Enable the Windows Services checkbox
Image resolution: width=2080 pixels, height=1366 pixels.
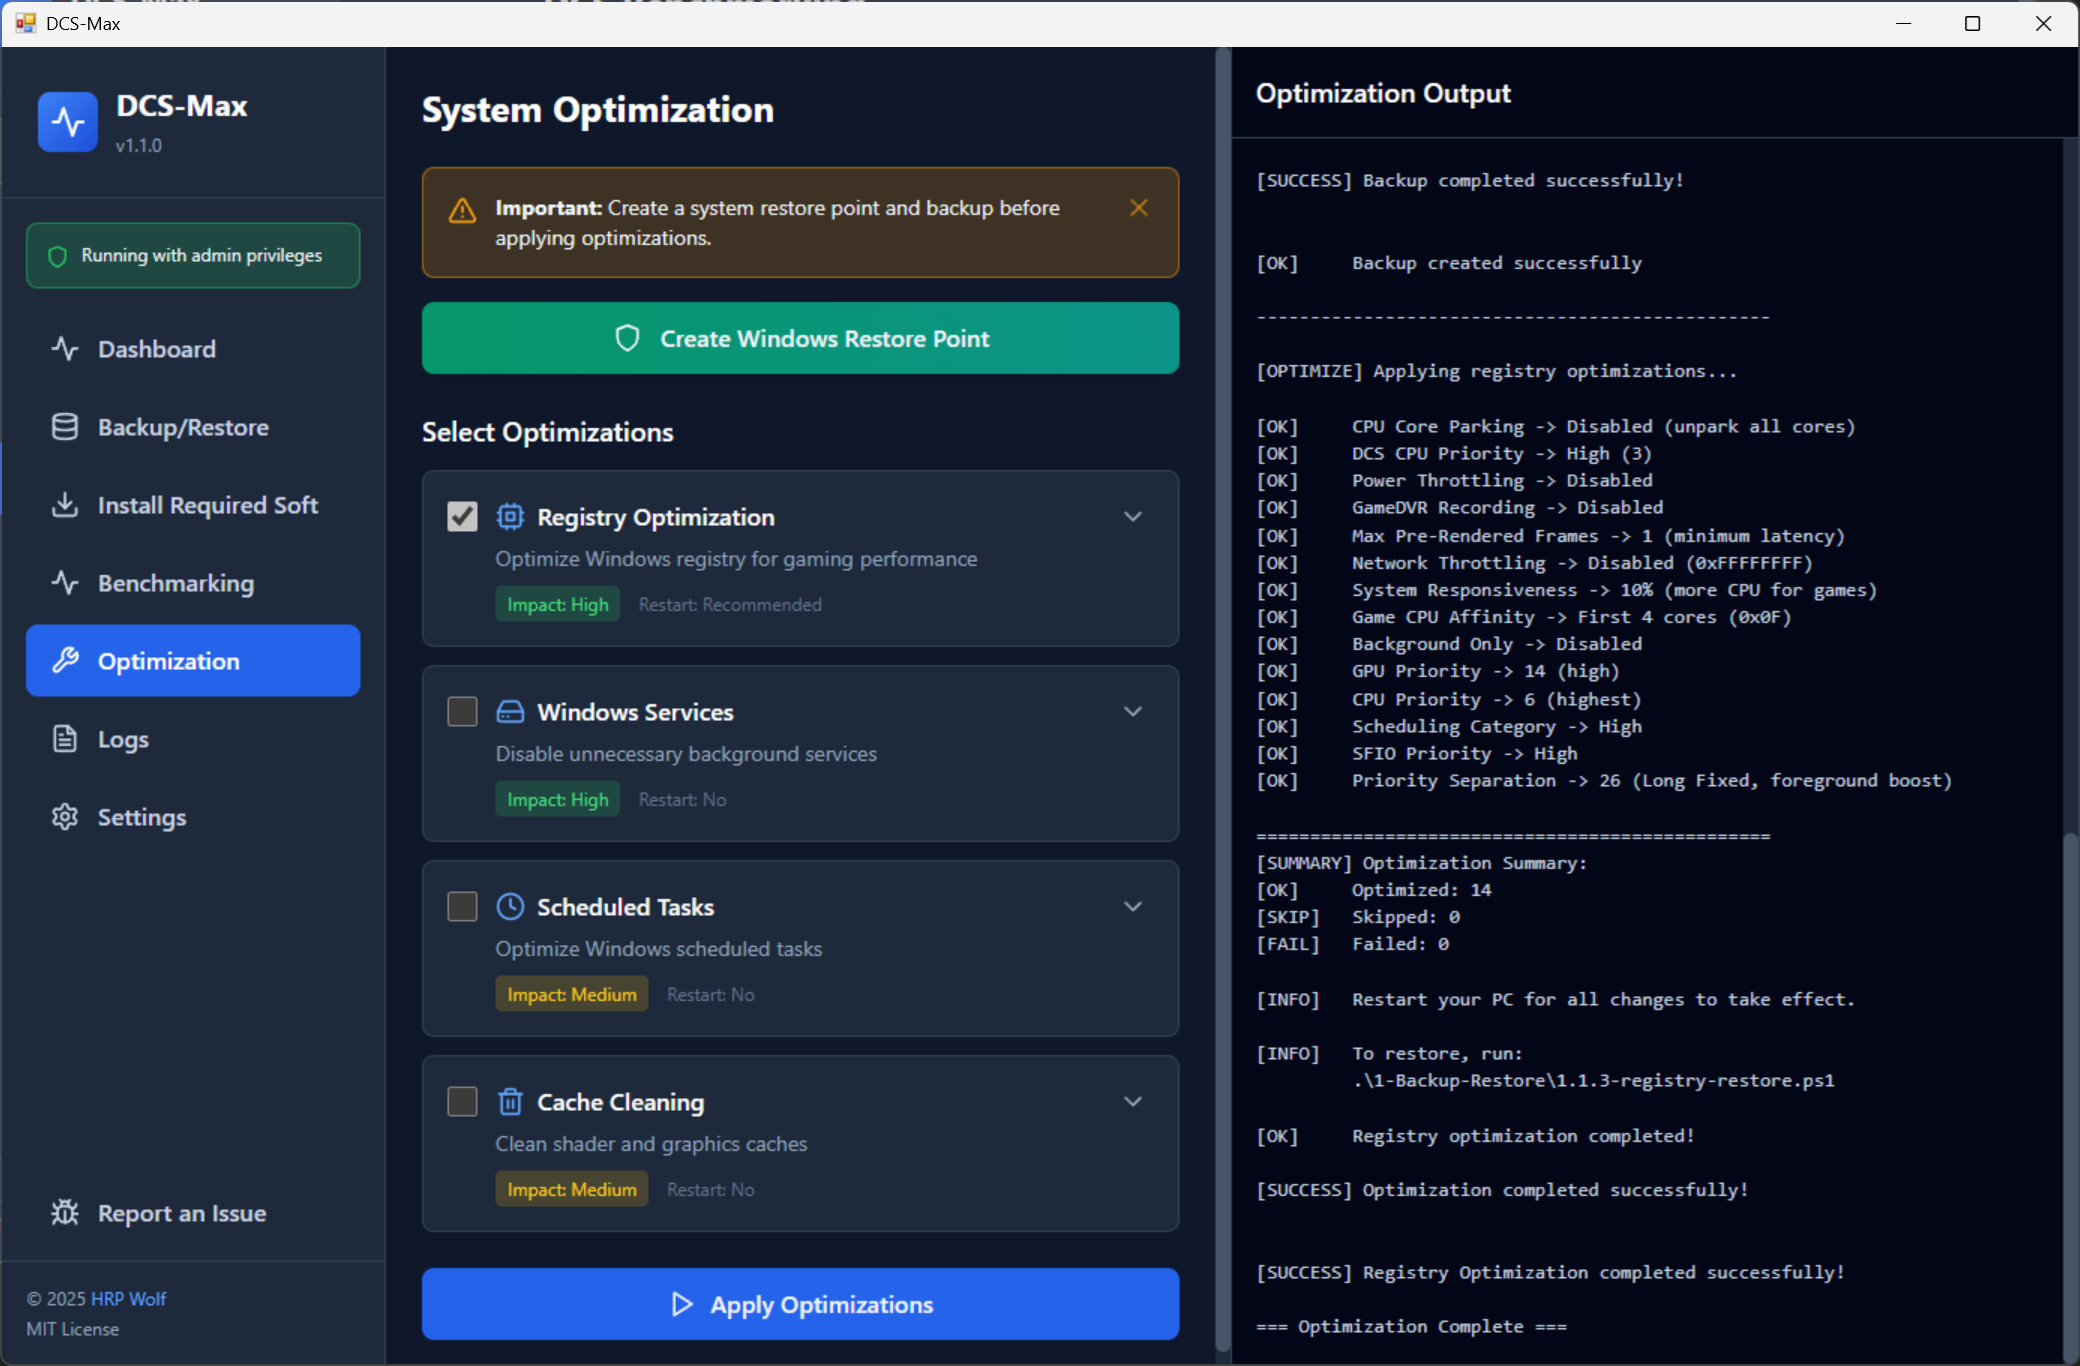pyautogui.click(x=462, y=712)
